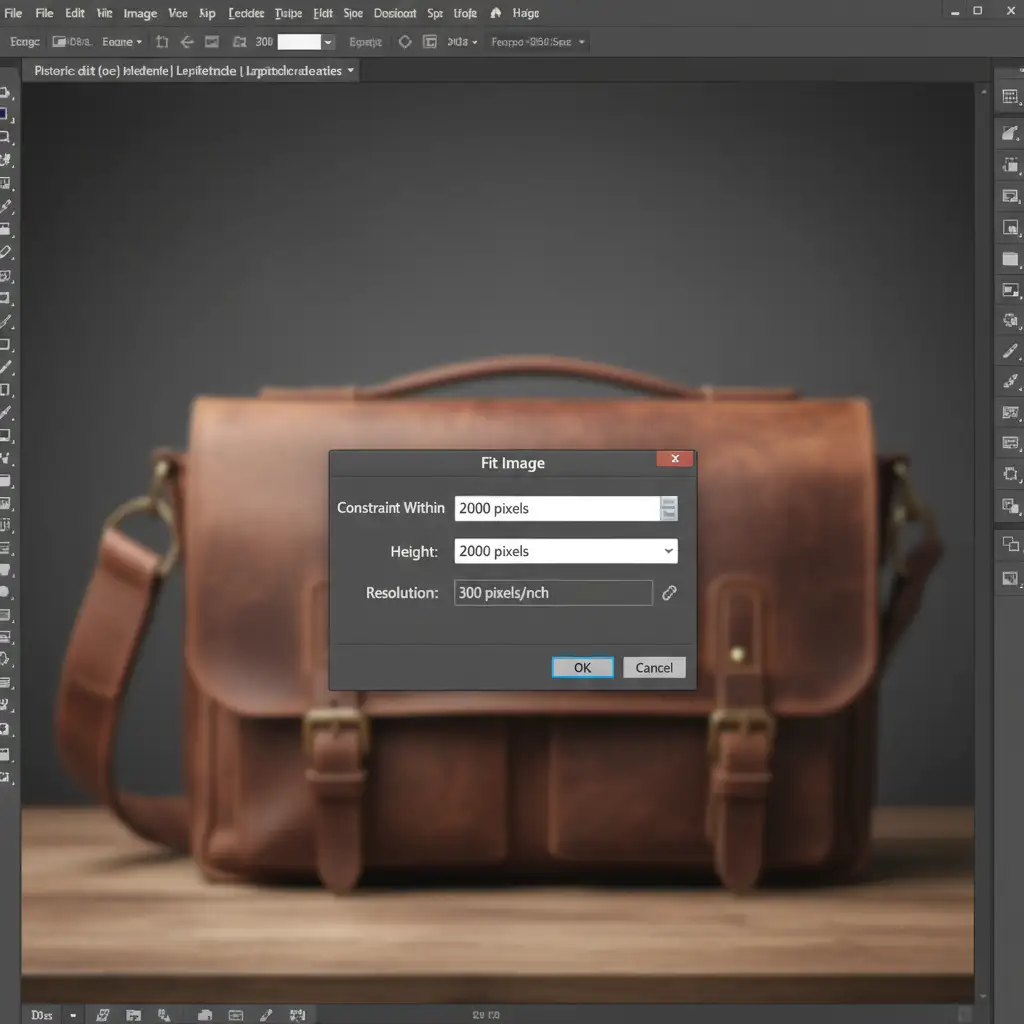Close the Fit Image dialog with red X

coord(675,459)
